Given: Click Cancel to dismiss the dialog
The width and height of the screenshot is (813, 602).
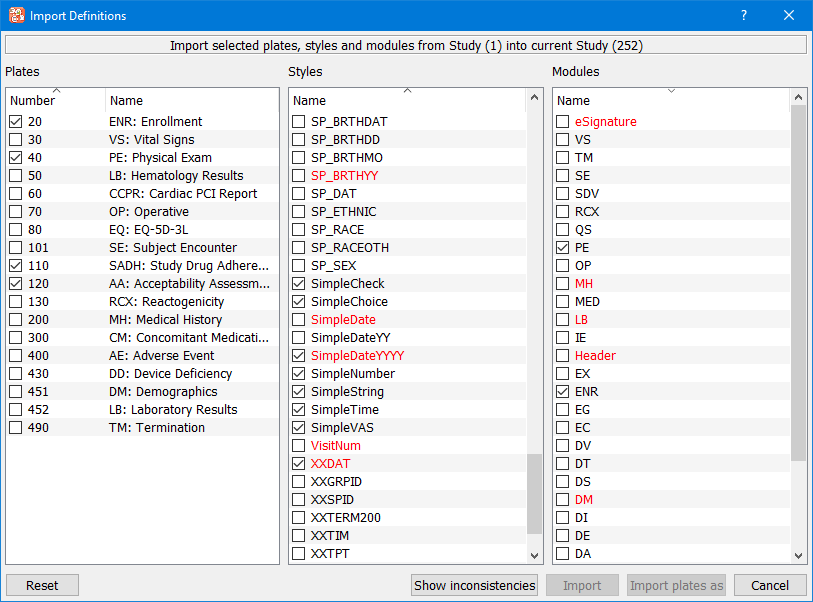Looking at the screenshot, I should click(770, 585).
